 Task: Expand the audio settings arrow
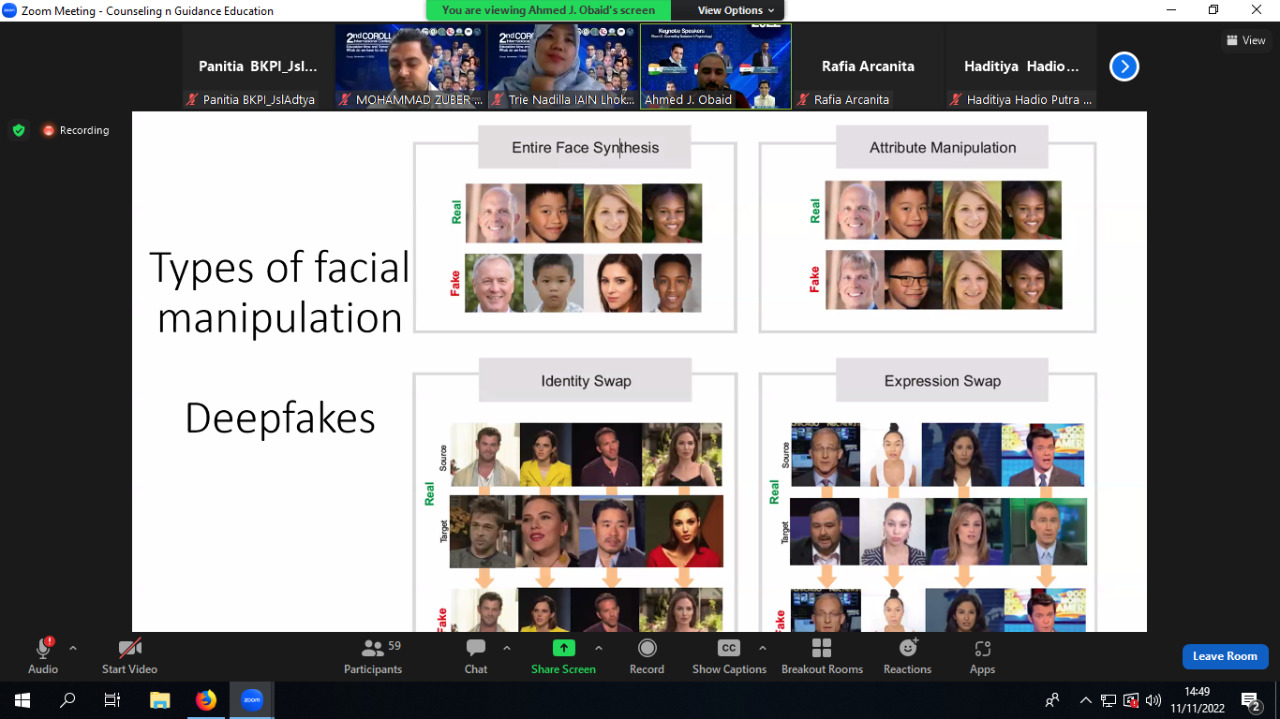coord(73,648)
